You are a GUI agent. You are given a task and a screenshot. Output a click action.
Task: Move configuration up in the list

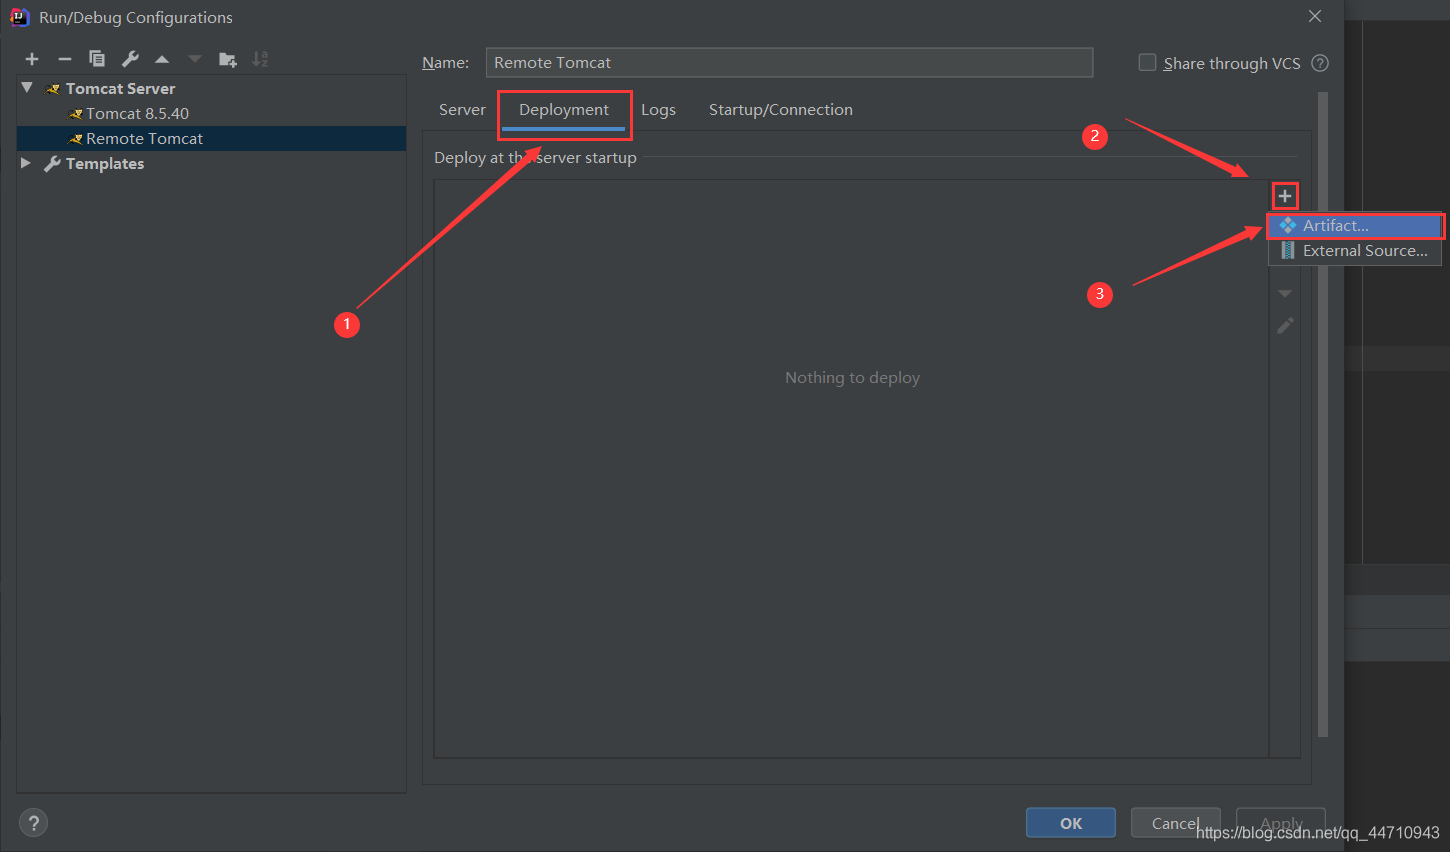pos(162,59)
